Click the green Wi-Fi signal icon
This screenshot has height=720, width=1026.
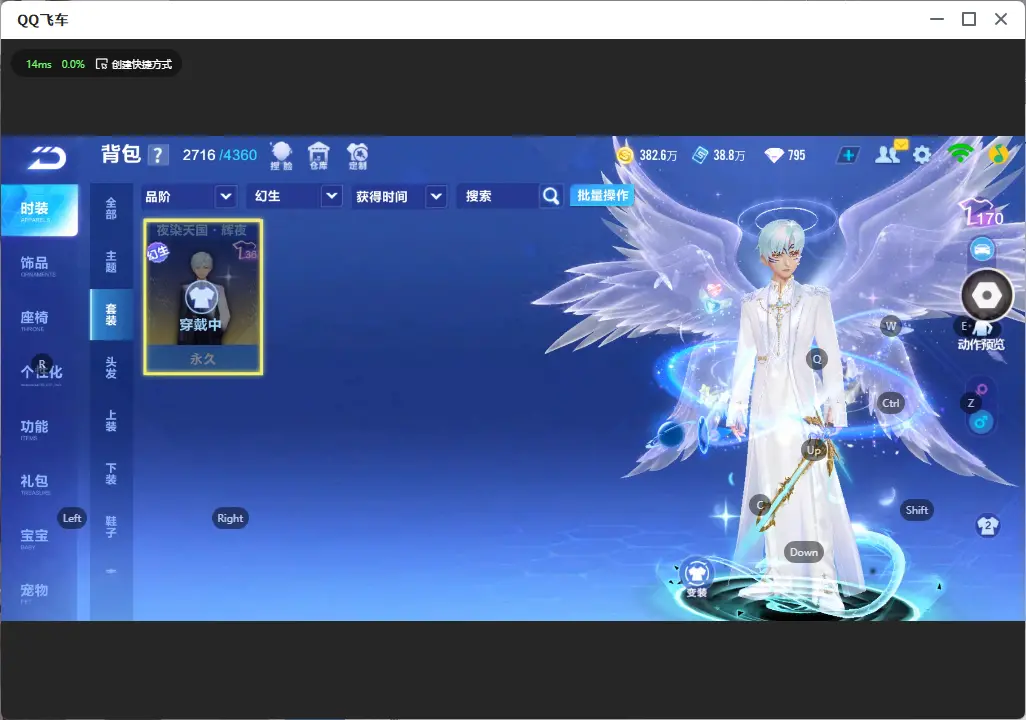(961, 153)
